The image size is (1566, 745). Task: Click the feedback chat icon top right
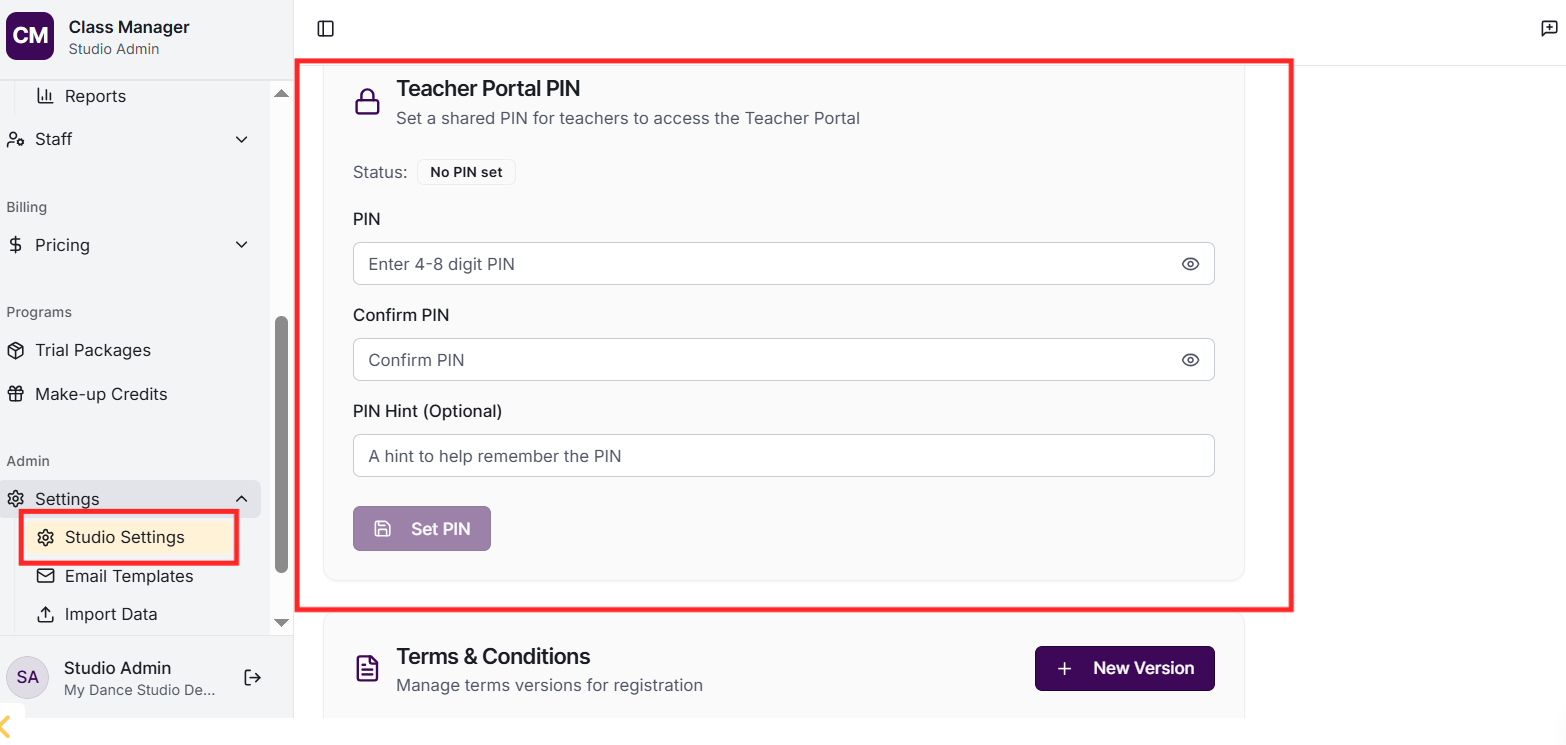coord(1549,29)
